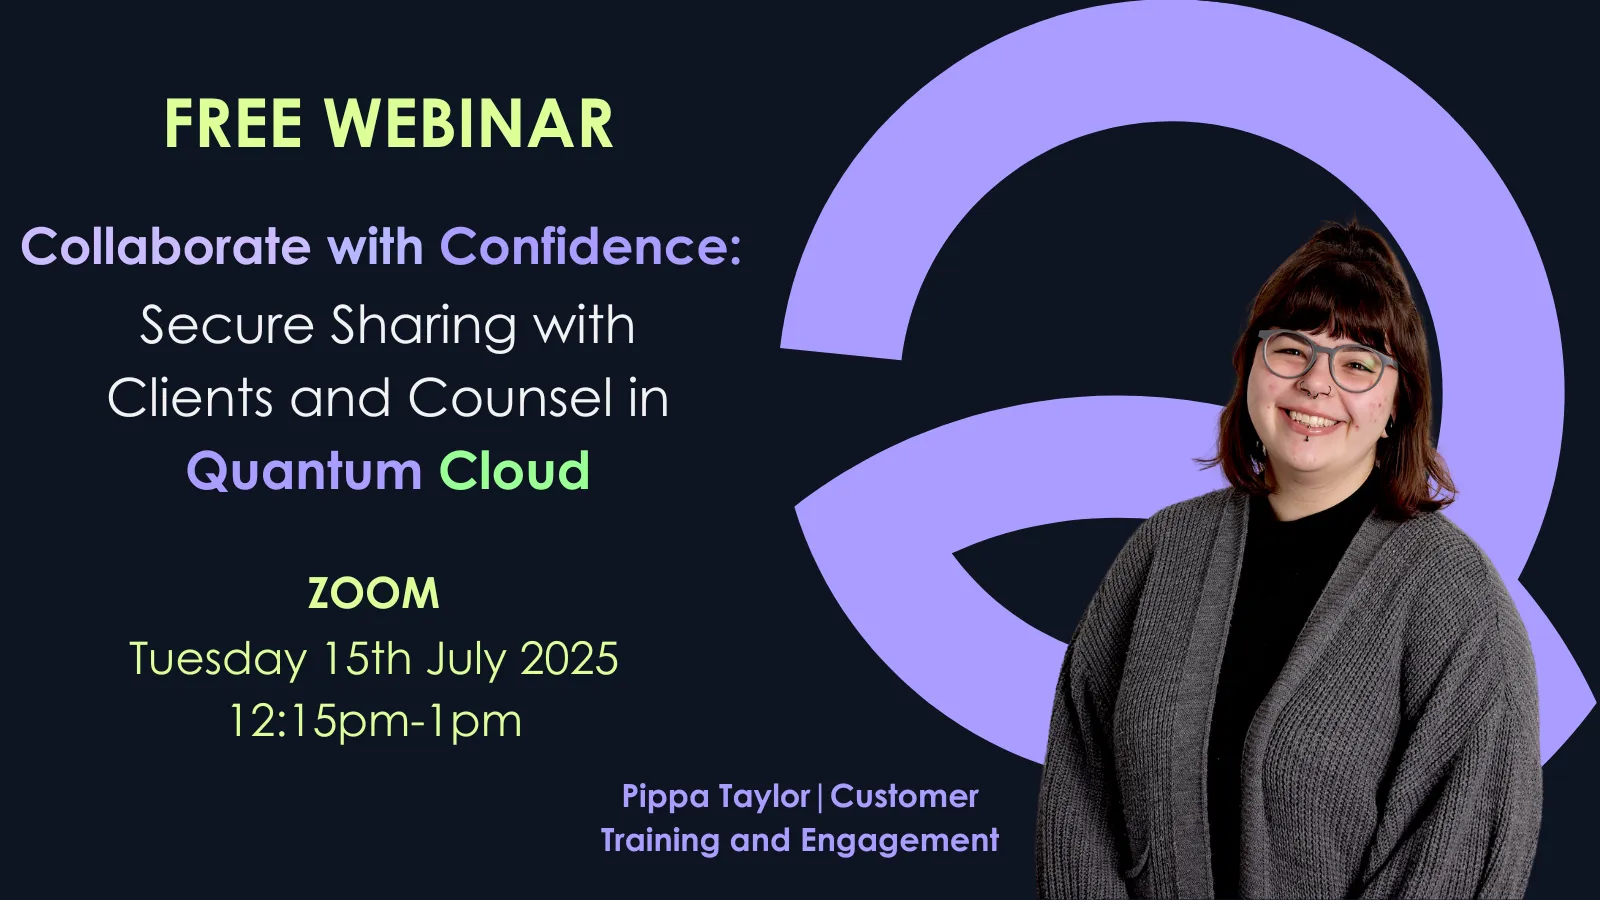
Task: Click 'Secure Sharing with' line of subtitle
Action: (386, 324)
